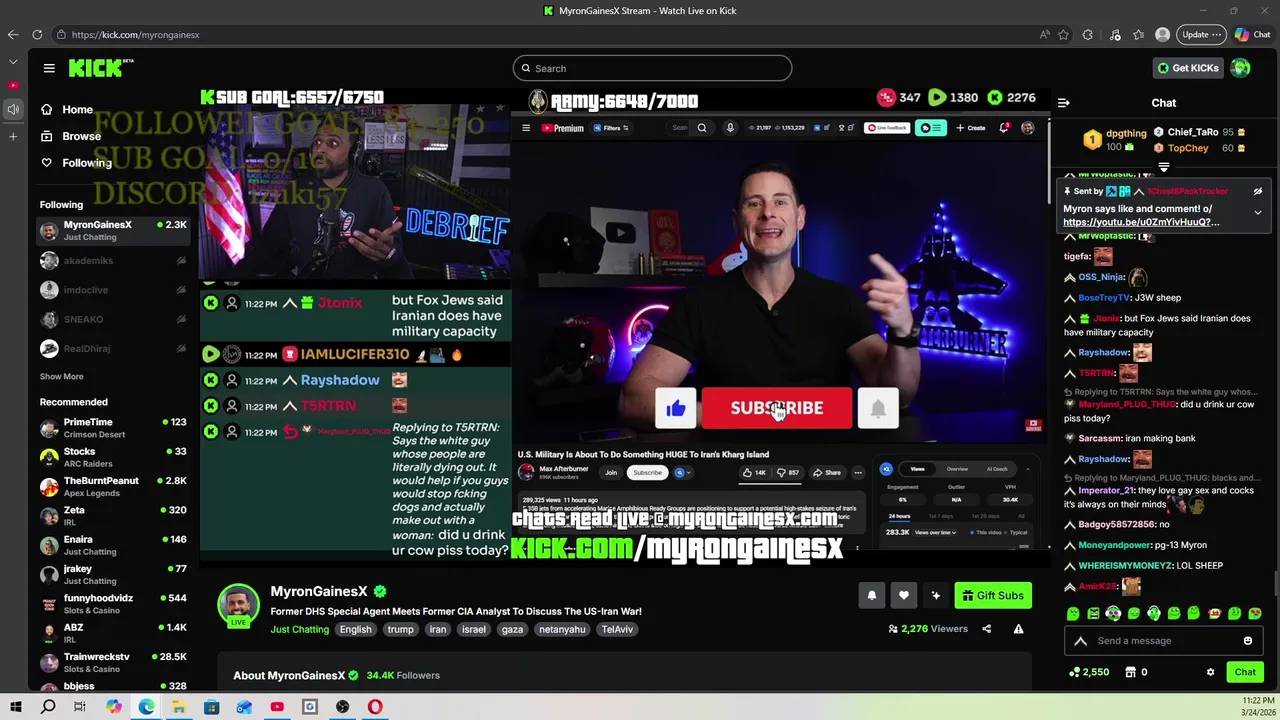This screenshot has height=720, width=1280.
Task: Open Trainwreckstv recommended channel
Action: [113, 662]
